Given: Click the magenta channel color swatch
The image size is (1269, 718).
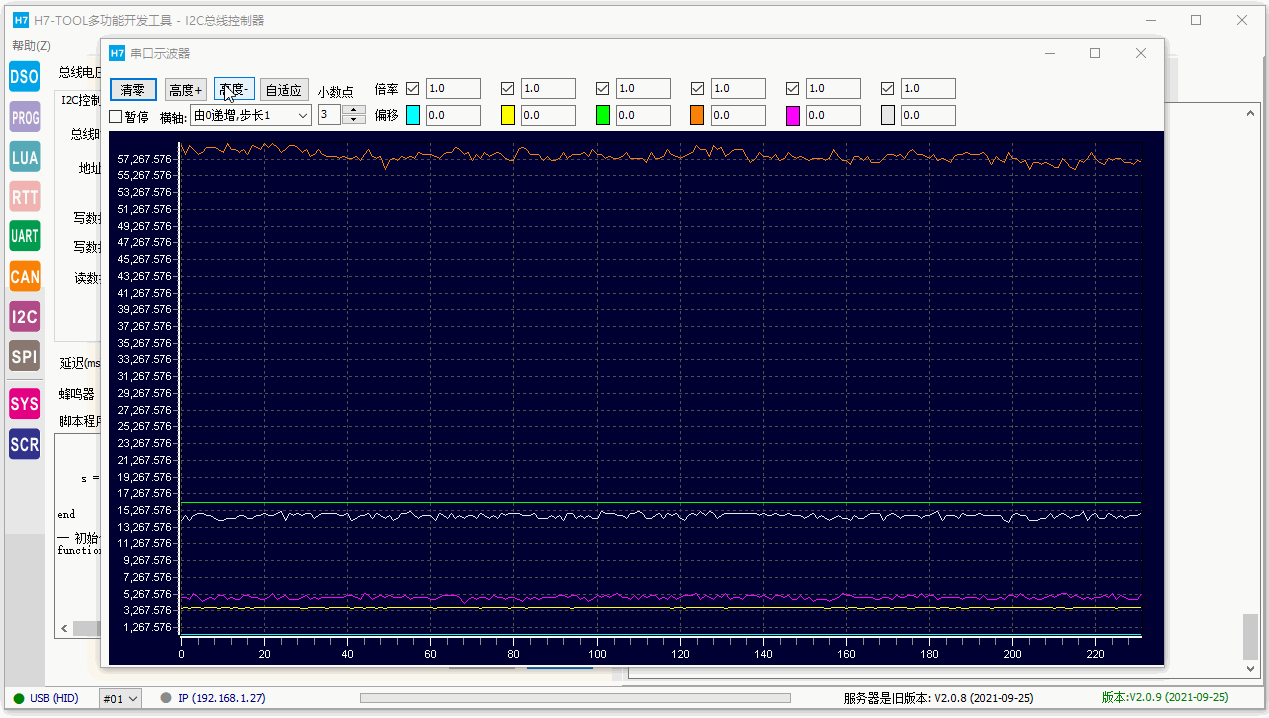Looking at the screenshot, I should 793,115.
